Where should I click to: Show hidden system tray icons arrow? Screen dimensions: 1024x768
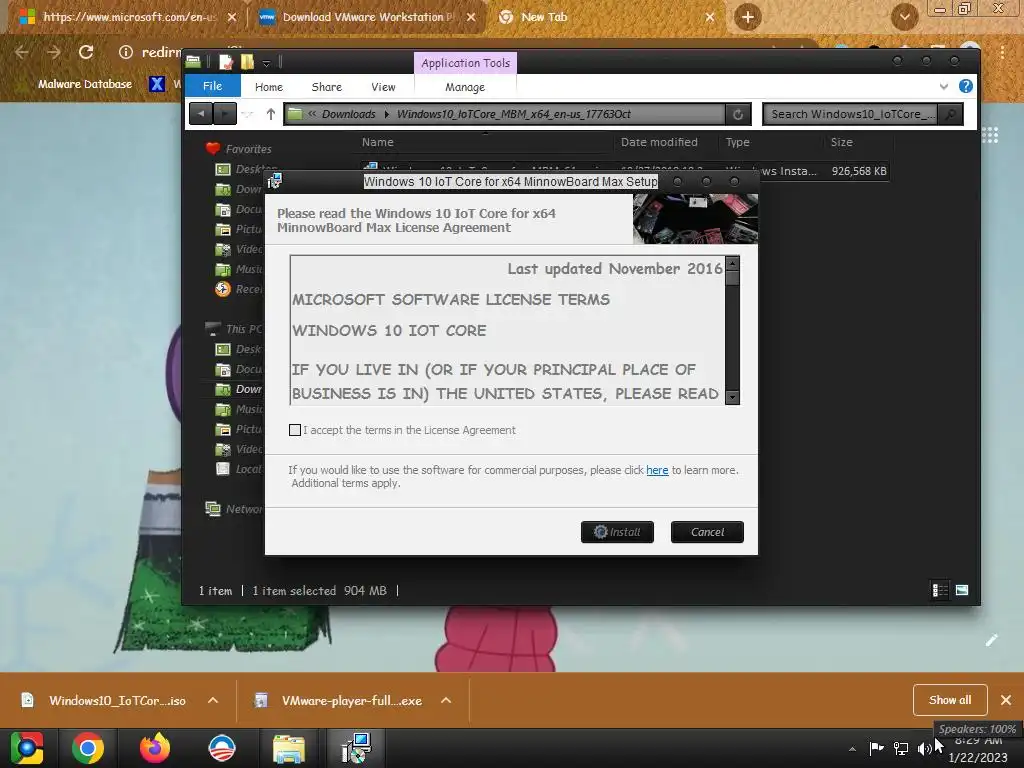(852, 749)
